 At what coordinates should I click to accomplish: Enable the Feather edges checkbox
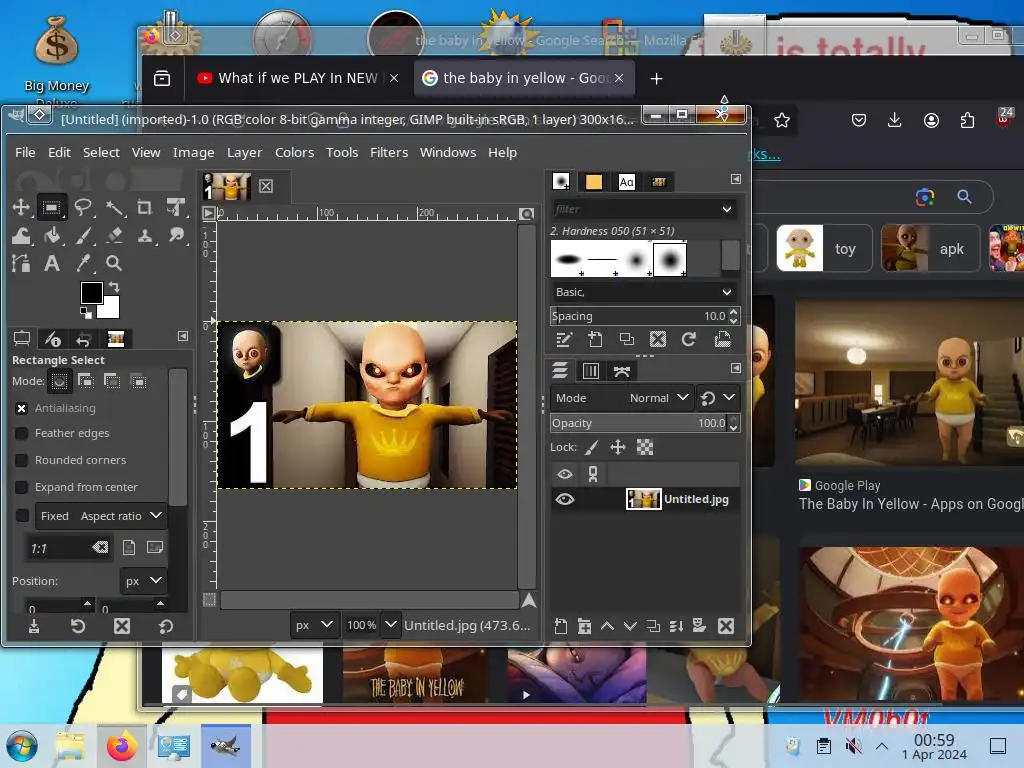coord(22,434)
